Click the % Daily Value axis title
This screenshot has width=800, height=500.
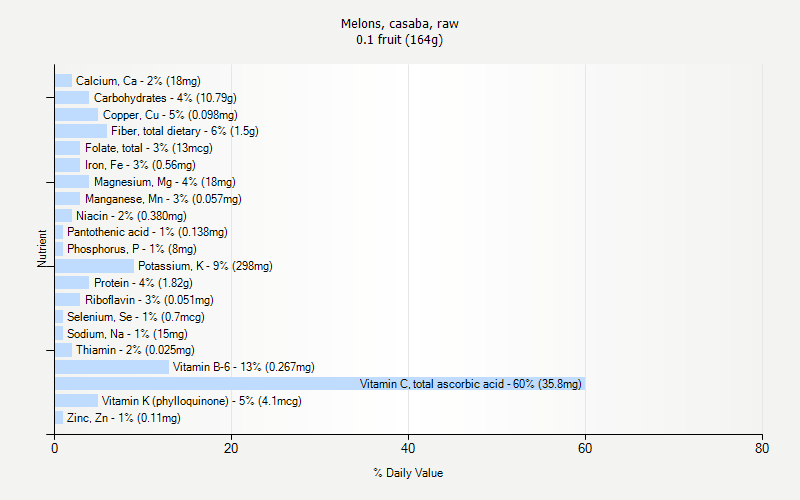(x=408, y=473)
